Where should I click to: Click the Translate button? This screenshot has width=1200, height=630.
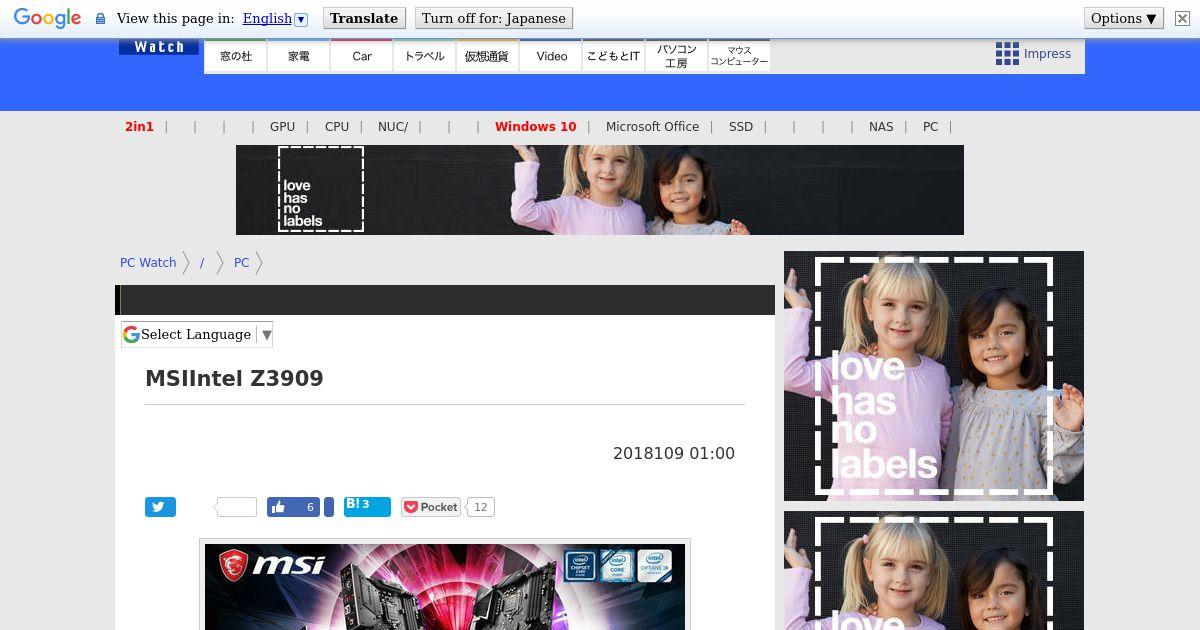coord(364,18)
